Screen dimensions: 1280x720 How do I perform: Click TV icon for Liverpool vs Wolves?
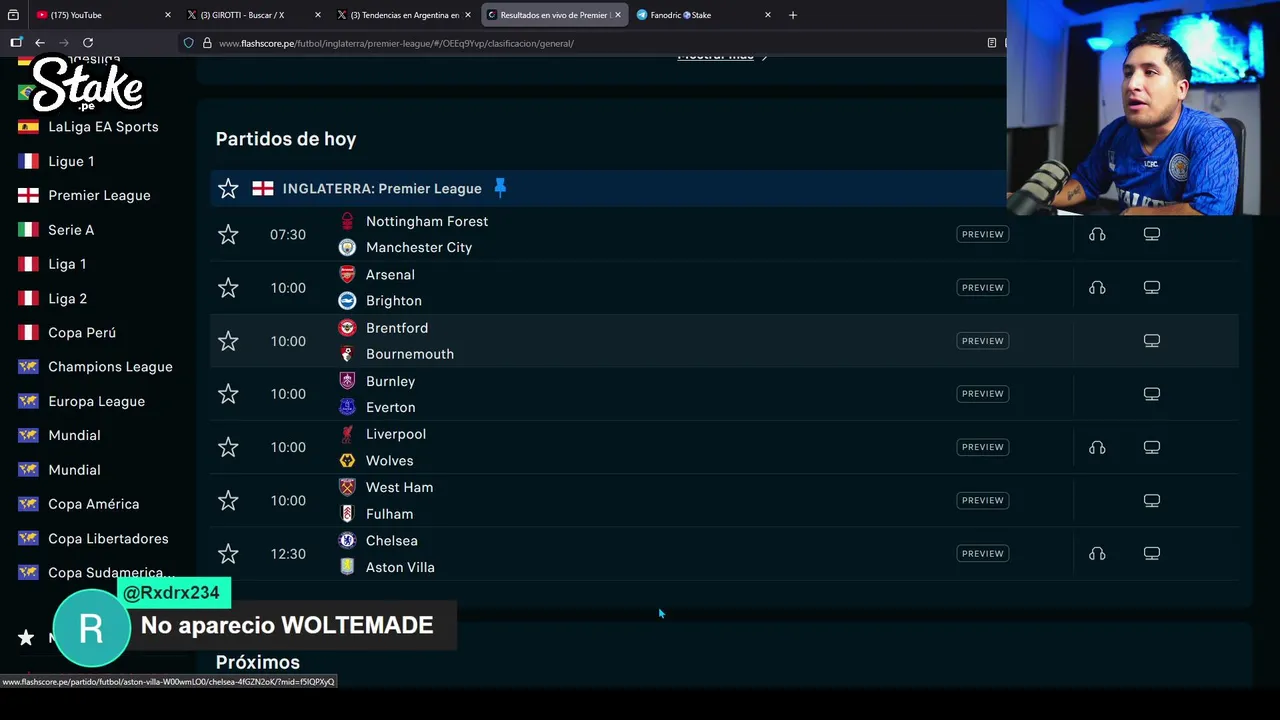pyautogui.click(x=1152, y=447)
